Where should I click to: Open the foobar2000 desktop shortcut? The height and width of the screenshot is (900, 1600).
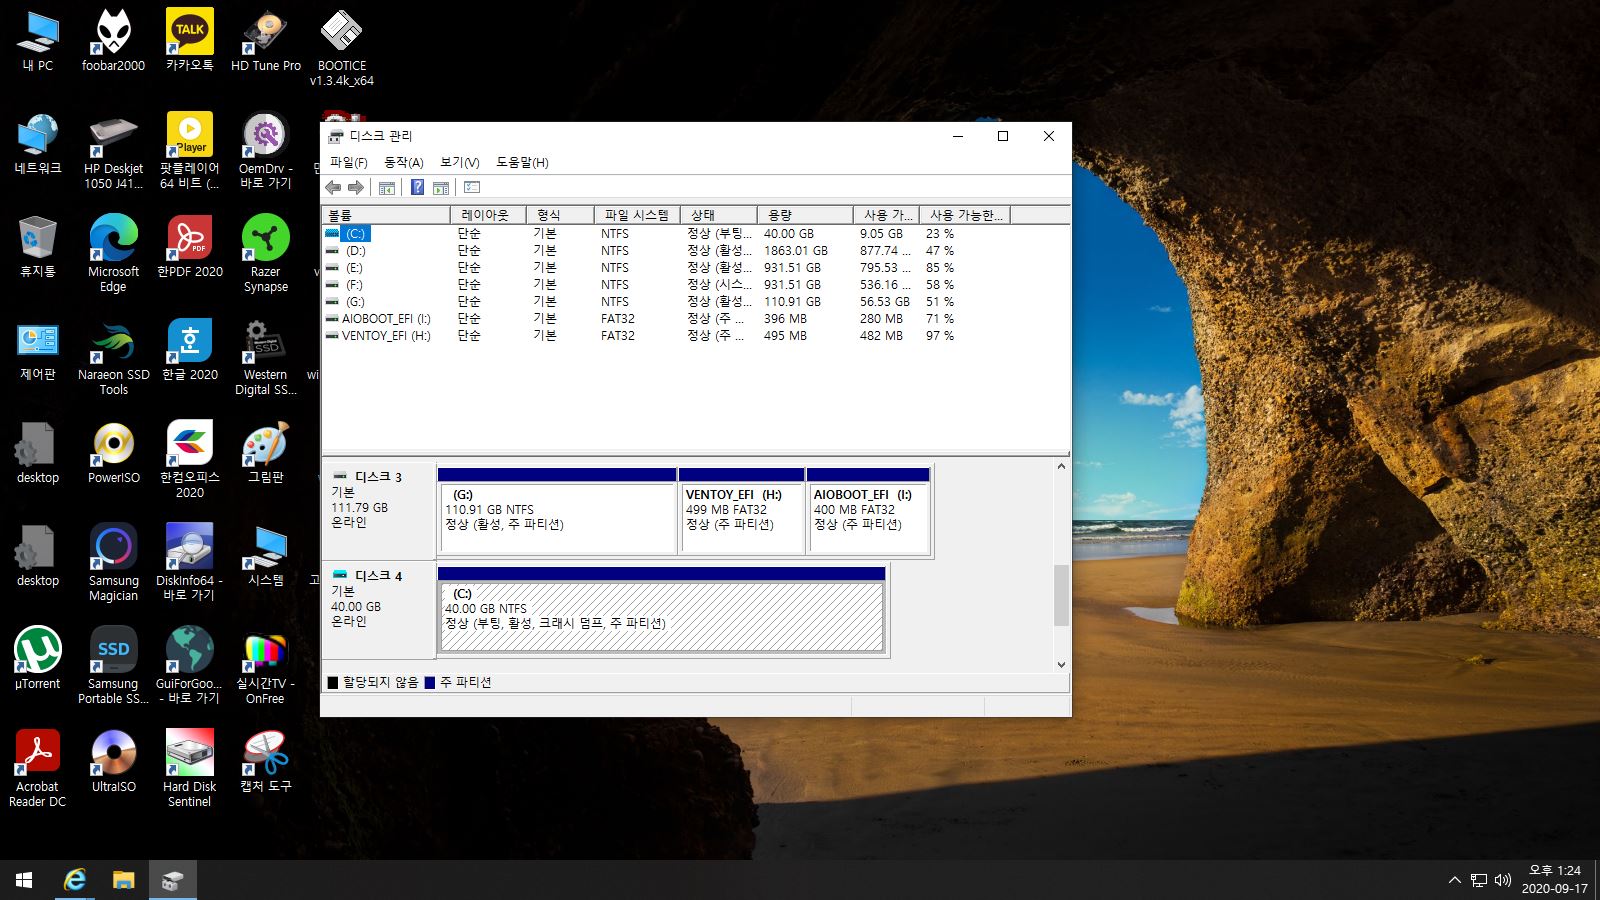pyautogui.click(x=113, y=41)
